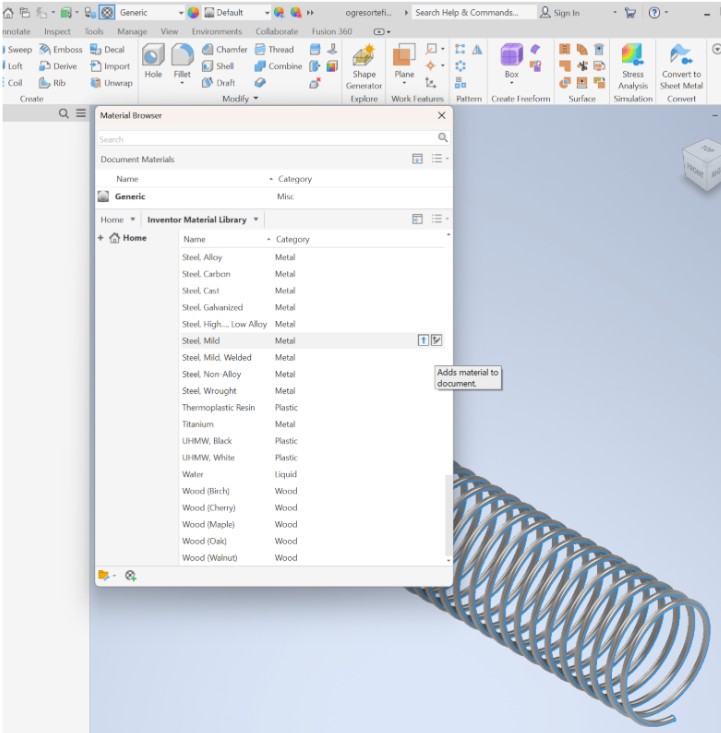Click Sign In

click(x=560, y=13)
